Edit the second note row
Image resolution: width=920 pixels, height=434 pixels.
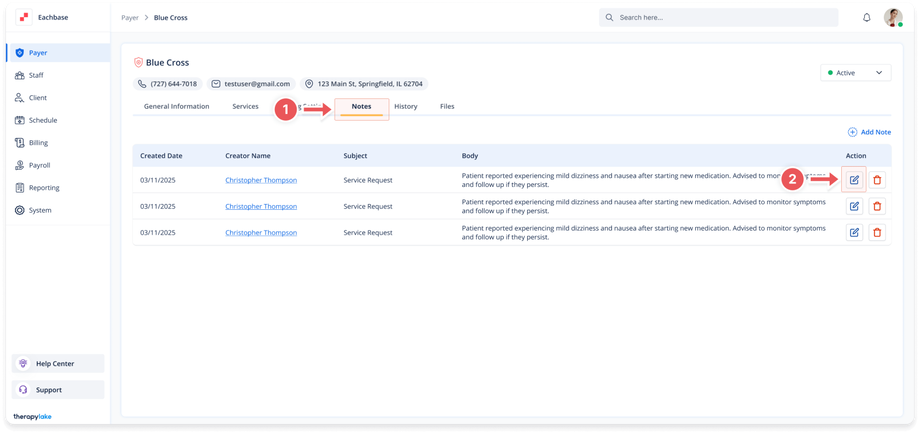coord(854,206)
